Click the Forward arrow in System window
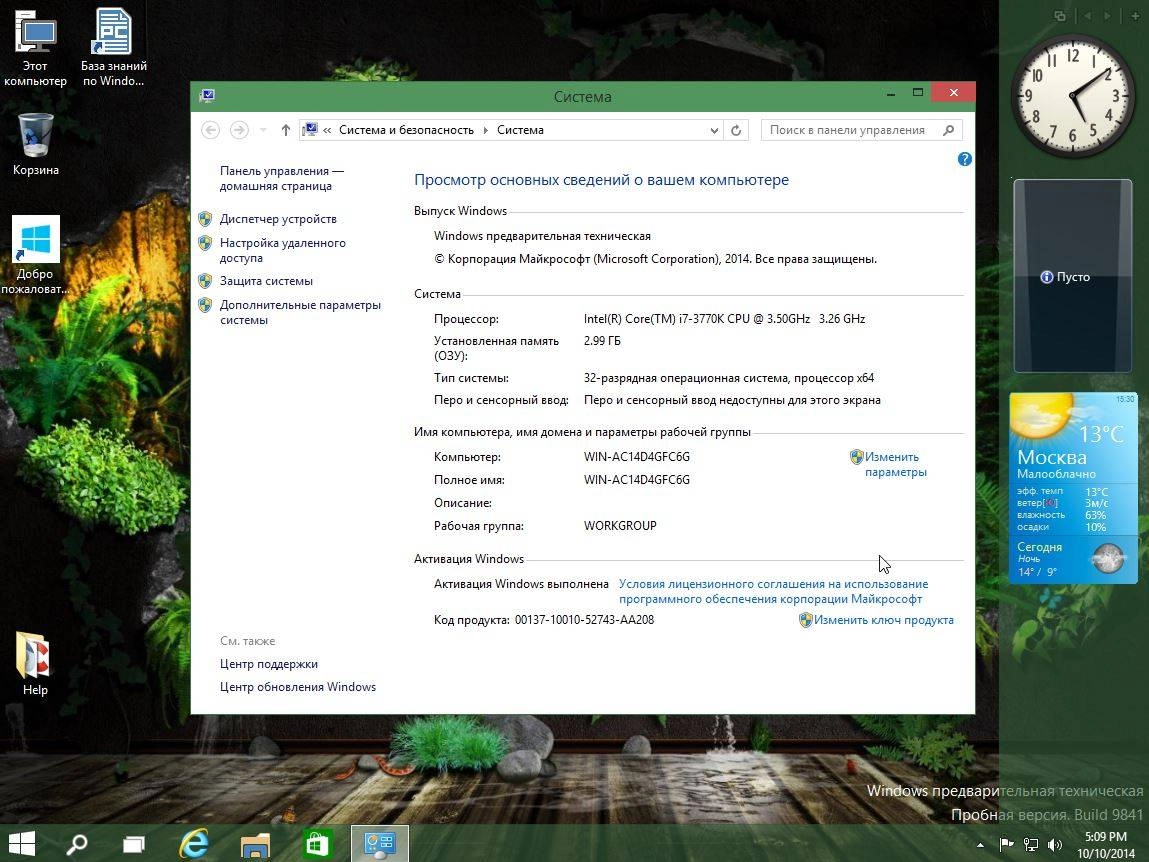The height and width of the screenshot is (862, 1149). (239, 130)
